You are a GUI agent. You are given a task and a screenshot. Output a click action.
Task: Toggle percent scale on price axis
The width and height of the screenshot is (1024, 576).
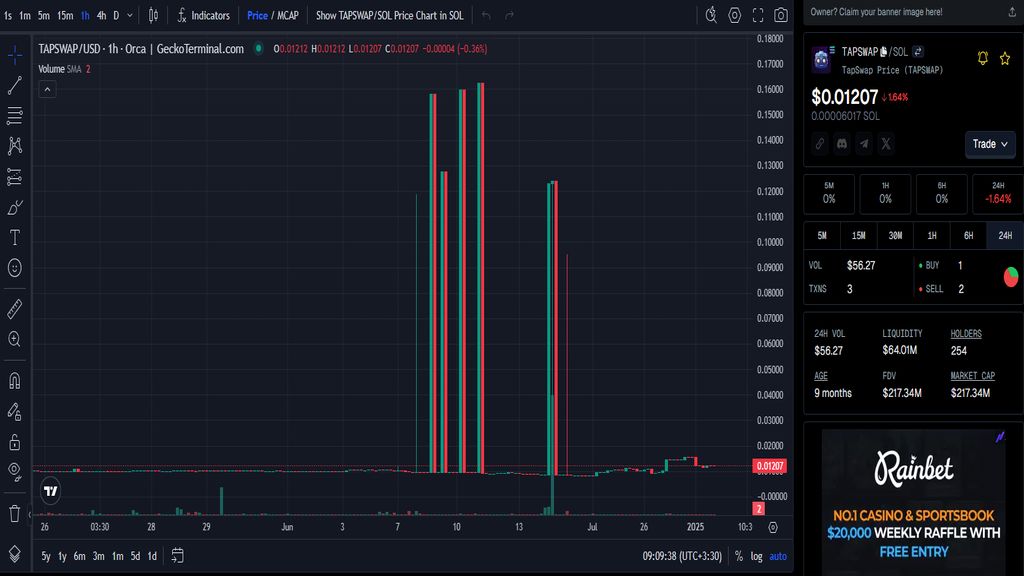tap(738, 556)
